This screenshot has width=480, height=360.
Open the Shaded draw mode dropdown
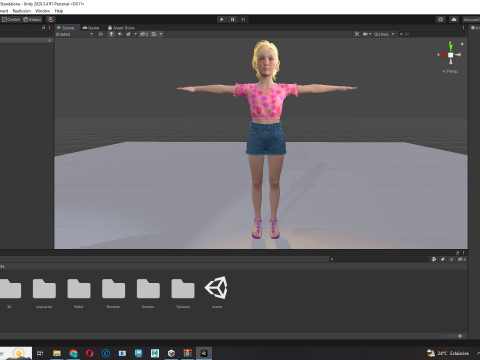coord(74,34)
